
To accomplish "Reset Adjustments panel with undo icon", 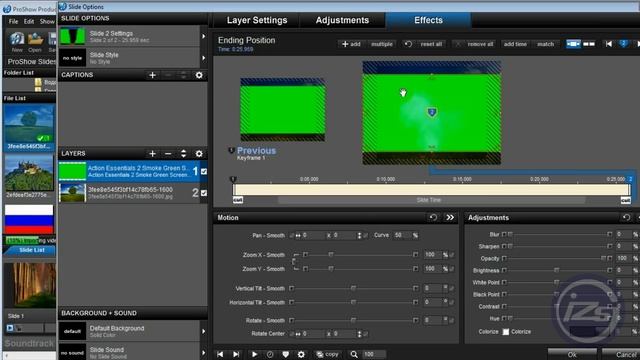I will [627, 218].
